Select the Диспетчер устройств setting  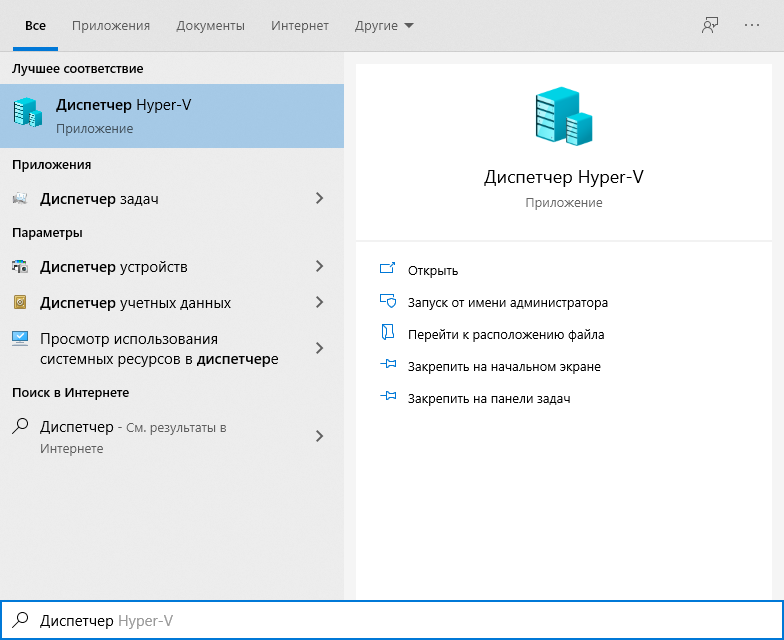click(172, 266)
